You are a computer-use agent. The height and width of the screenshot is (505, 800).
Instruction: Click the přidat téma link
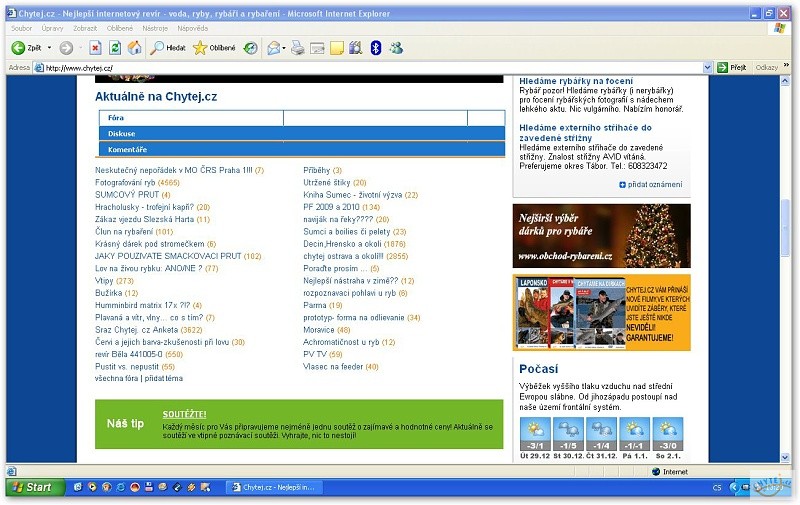click(163, 378)
